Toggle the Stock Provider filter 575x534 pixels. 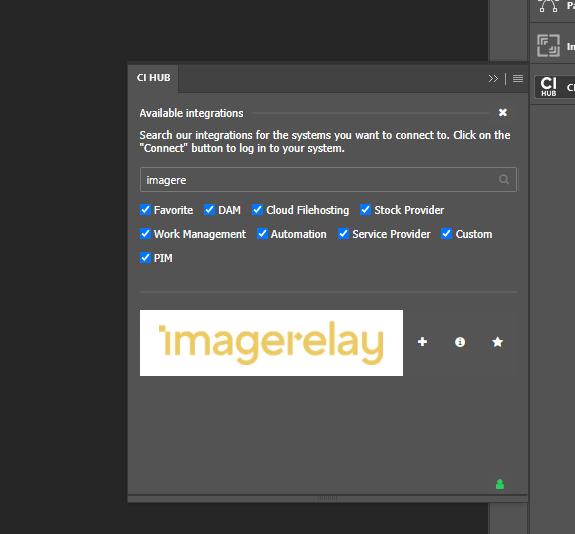click(x=366, y=209)
